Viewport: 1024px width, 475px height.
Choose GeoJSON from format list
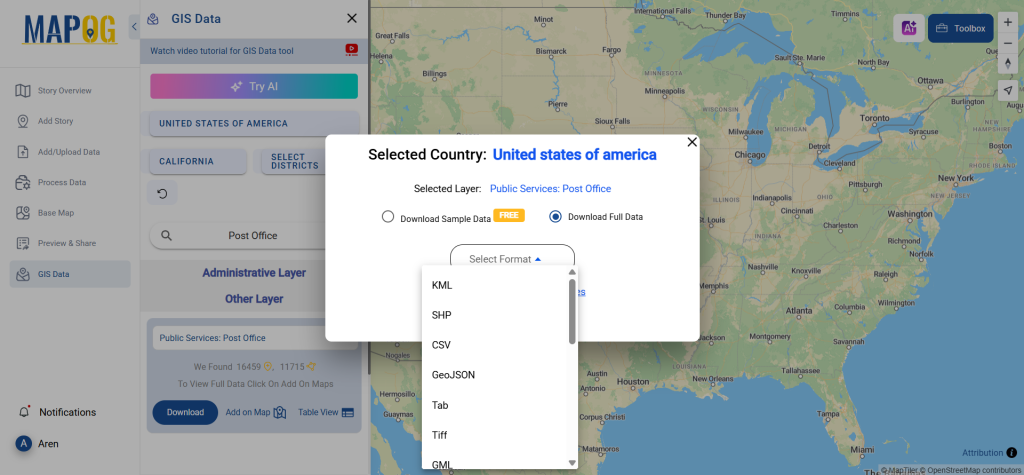(x=453, y=375)
